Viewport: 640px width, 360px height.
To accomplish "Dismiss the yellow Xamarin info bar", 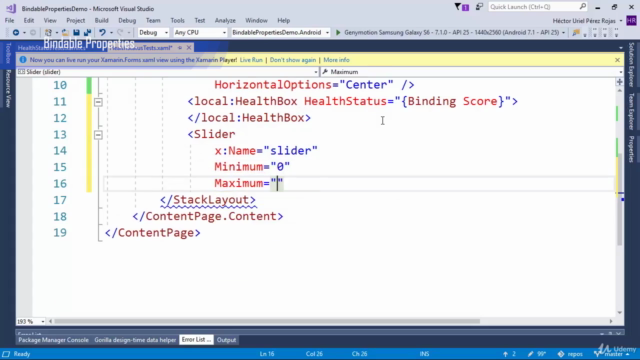I will click(617, 60).
